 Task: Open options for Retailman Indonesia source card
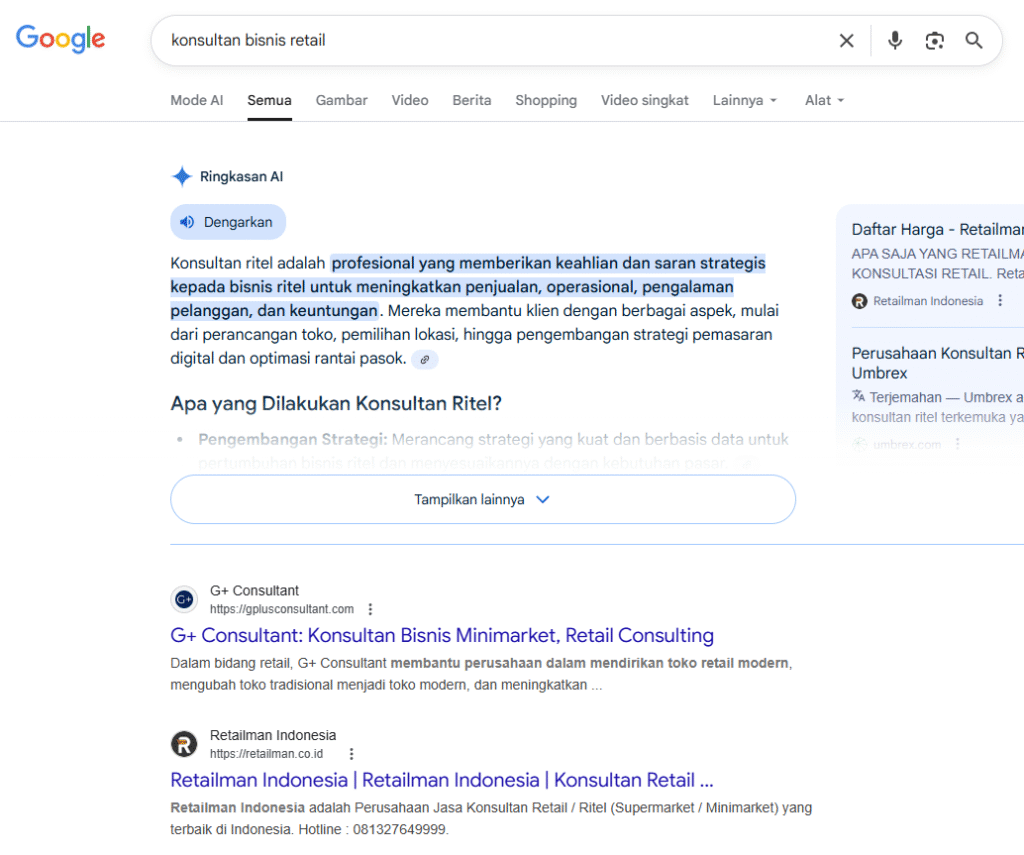pyautogui.click(x=1000, y=301)
